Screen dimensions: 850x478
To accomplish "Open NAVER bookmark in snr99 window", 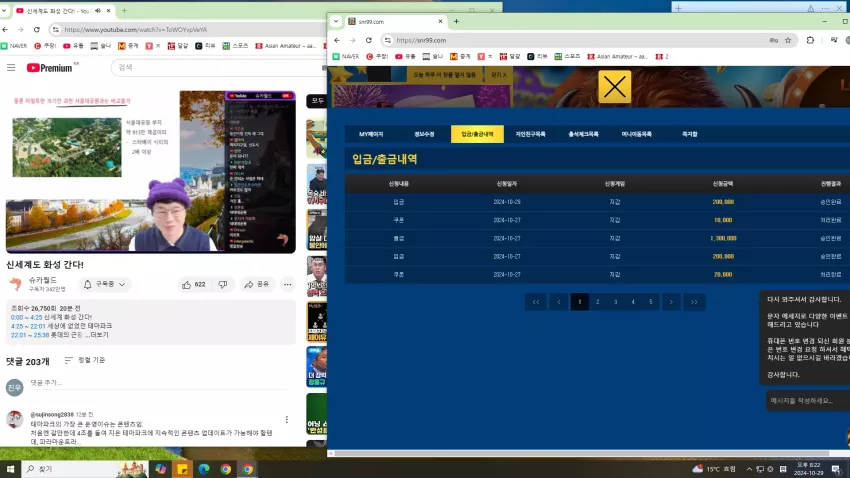I will coord(346,56).
